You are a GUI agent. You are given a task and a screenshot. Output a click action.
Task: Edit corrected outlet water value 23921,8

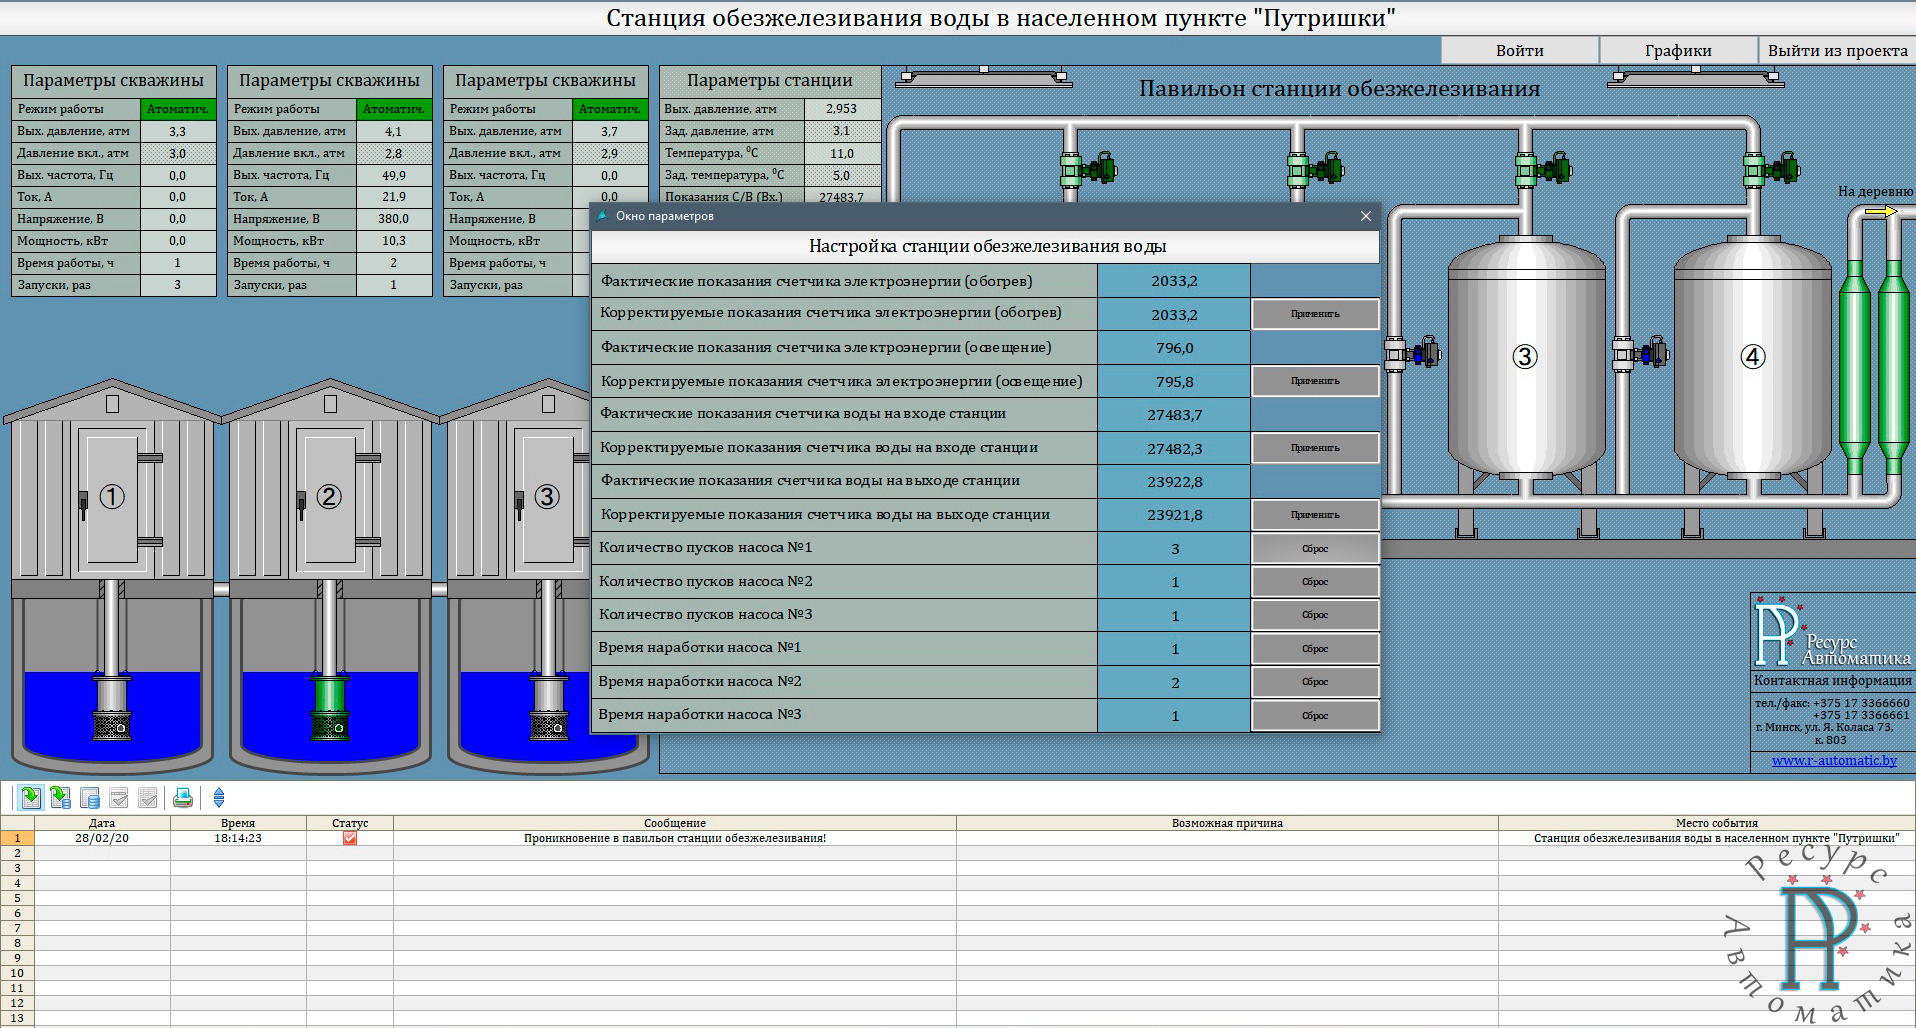pos(1174,515)
